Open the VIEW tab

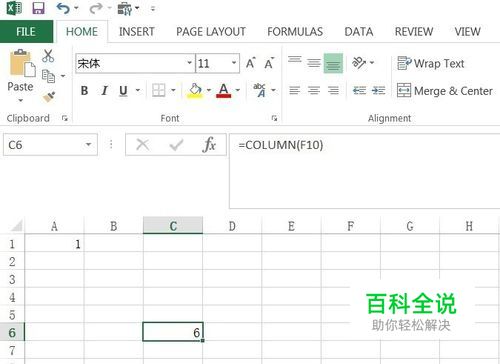click(467, 32)
